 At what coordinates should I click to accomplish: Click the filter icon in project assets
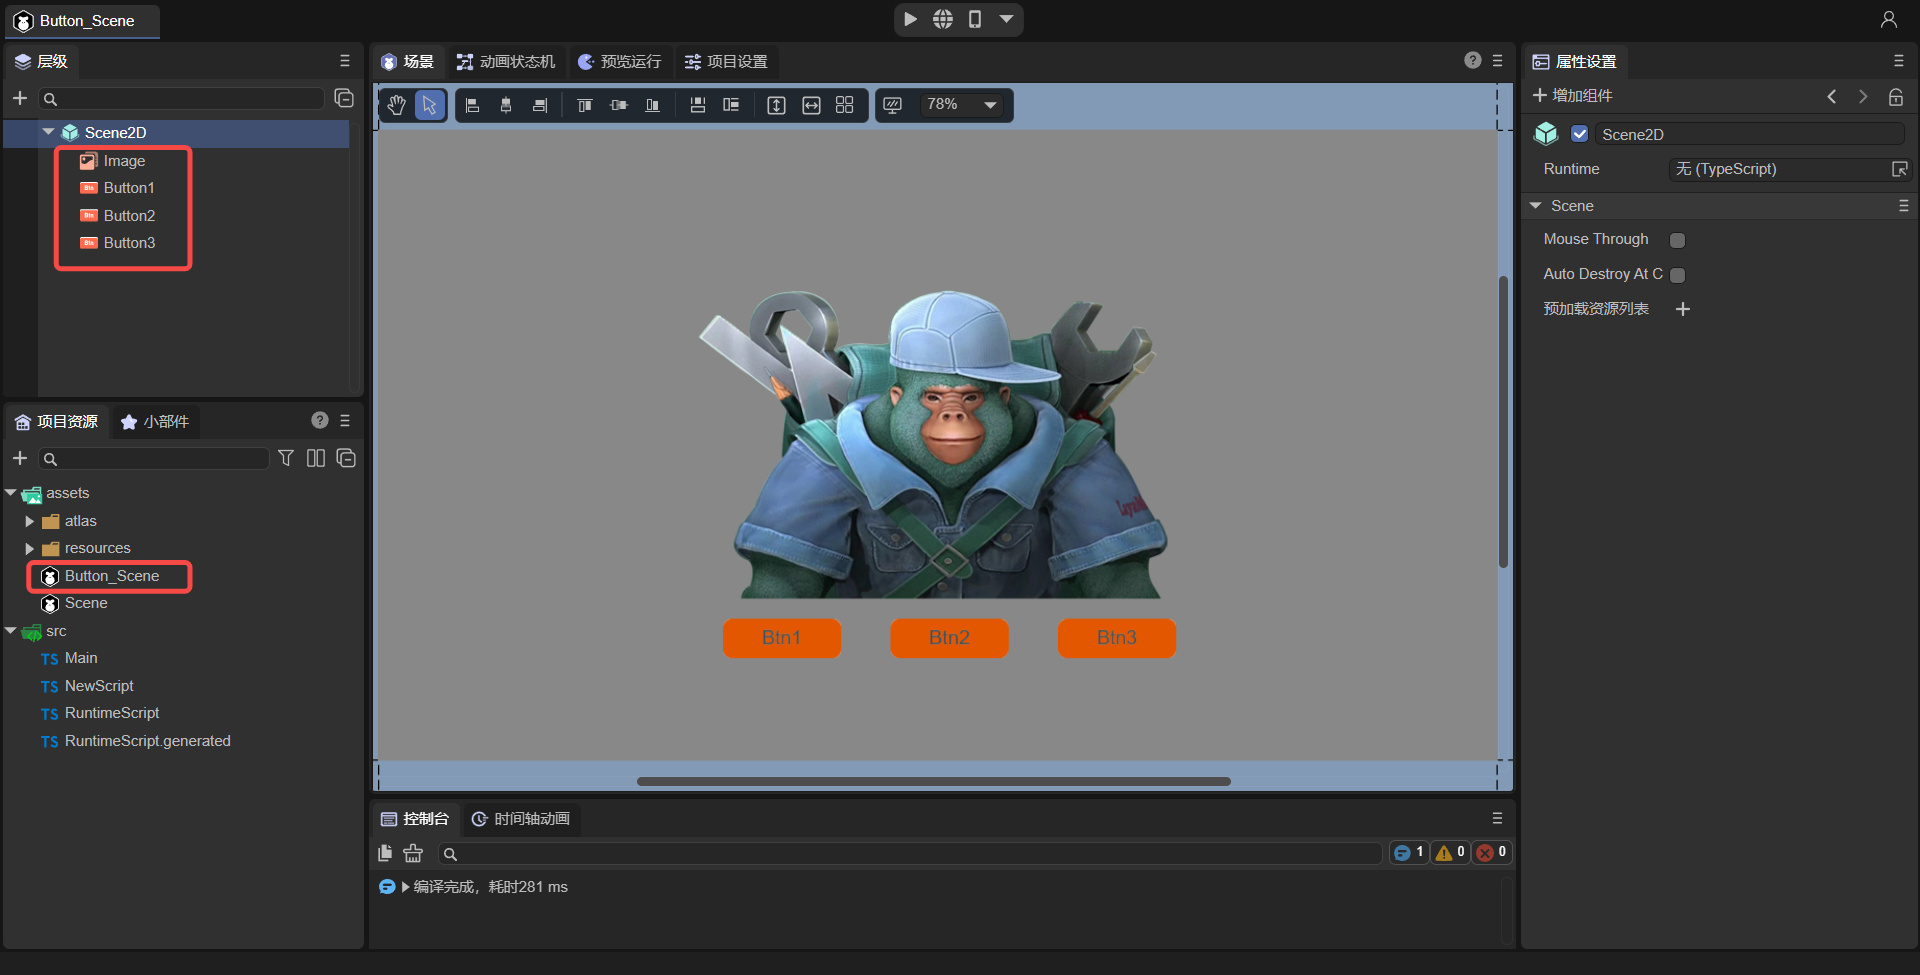(286, 458)
